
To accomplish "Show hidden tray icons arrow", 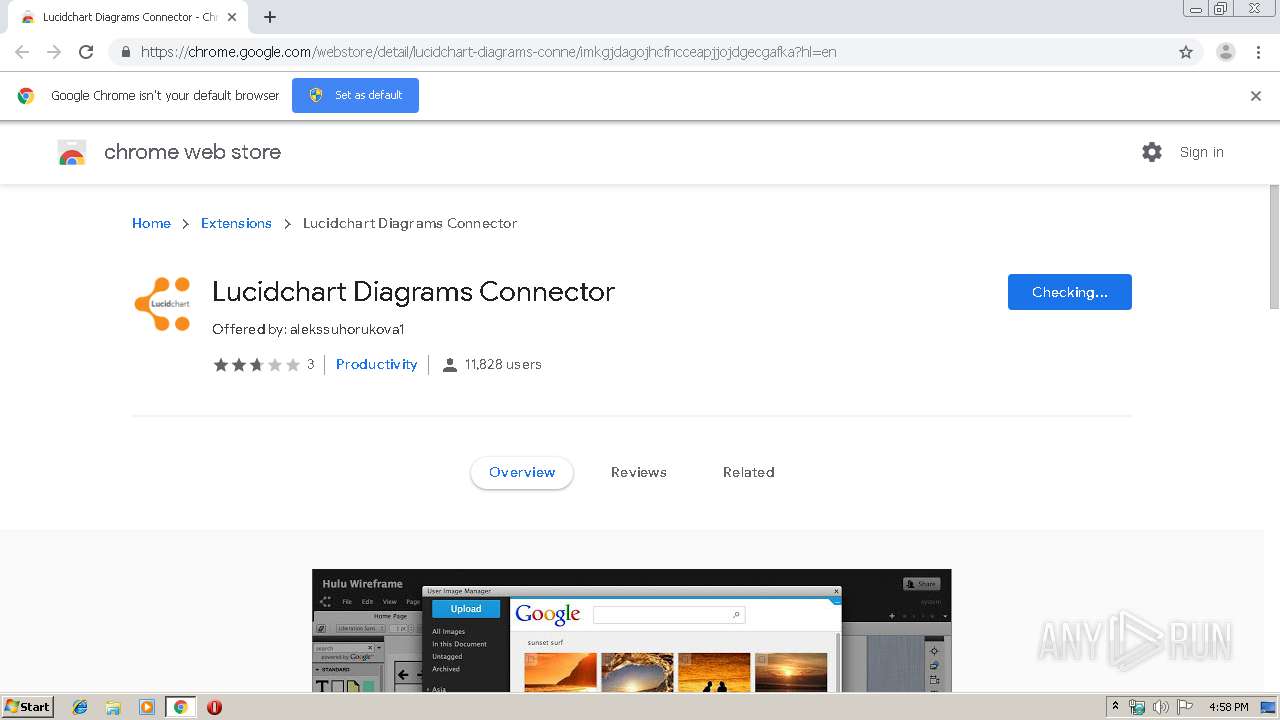I will (1115, 707).
